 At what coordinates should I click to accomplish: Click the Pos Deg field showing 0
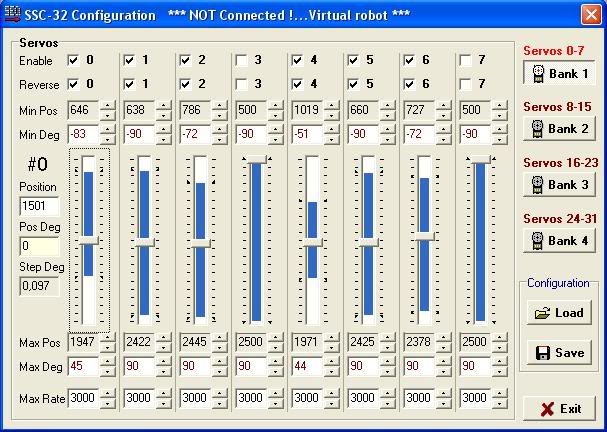point(39,246)
